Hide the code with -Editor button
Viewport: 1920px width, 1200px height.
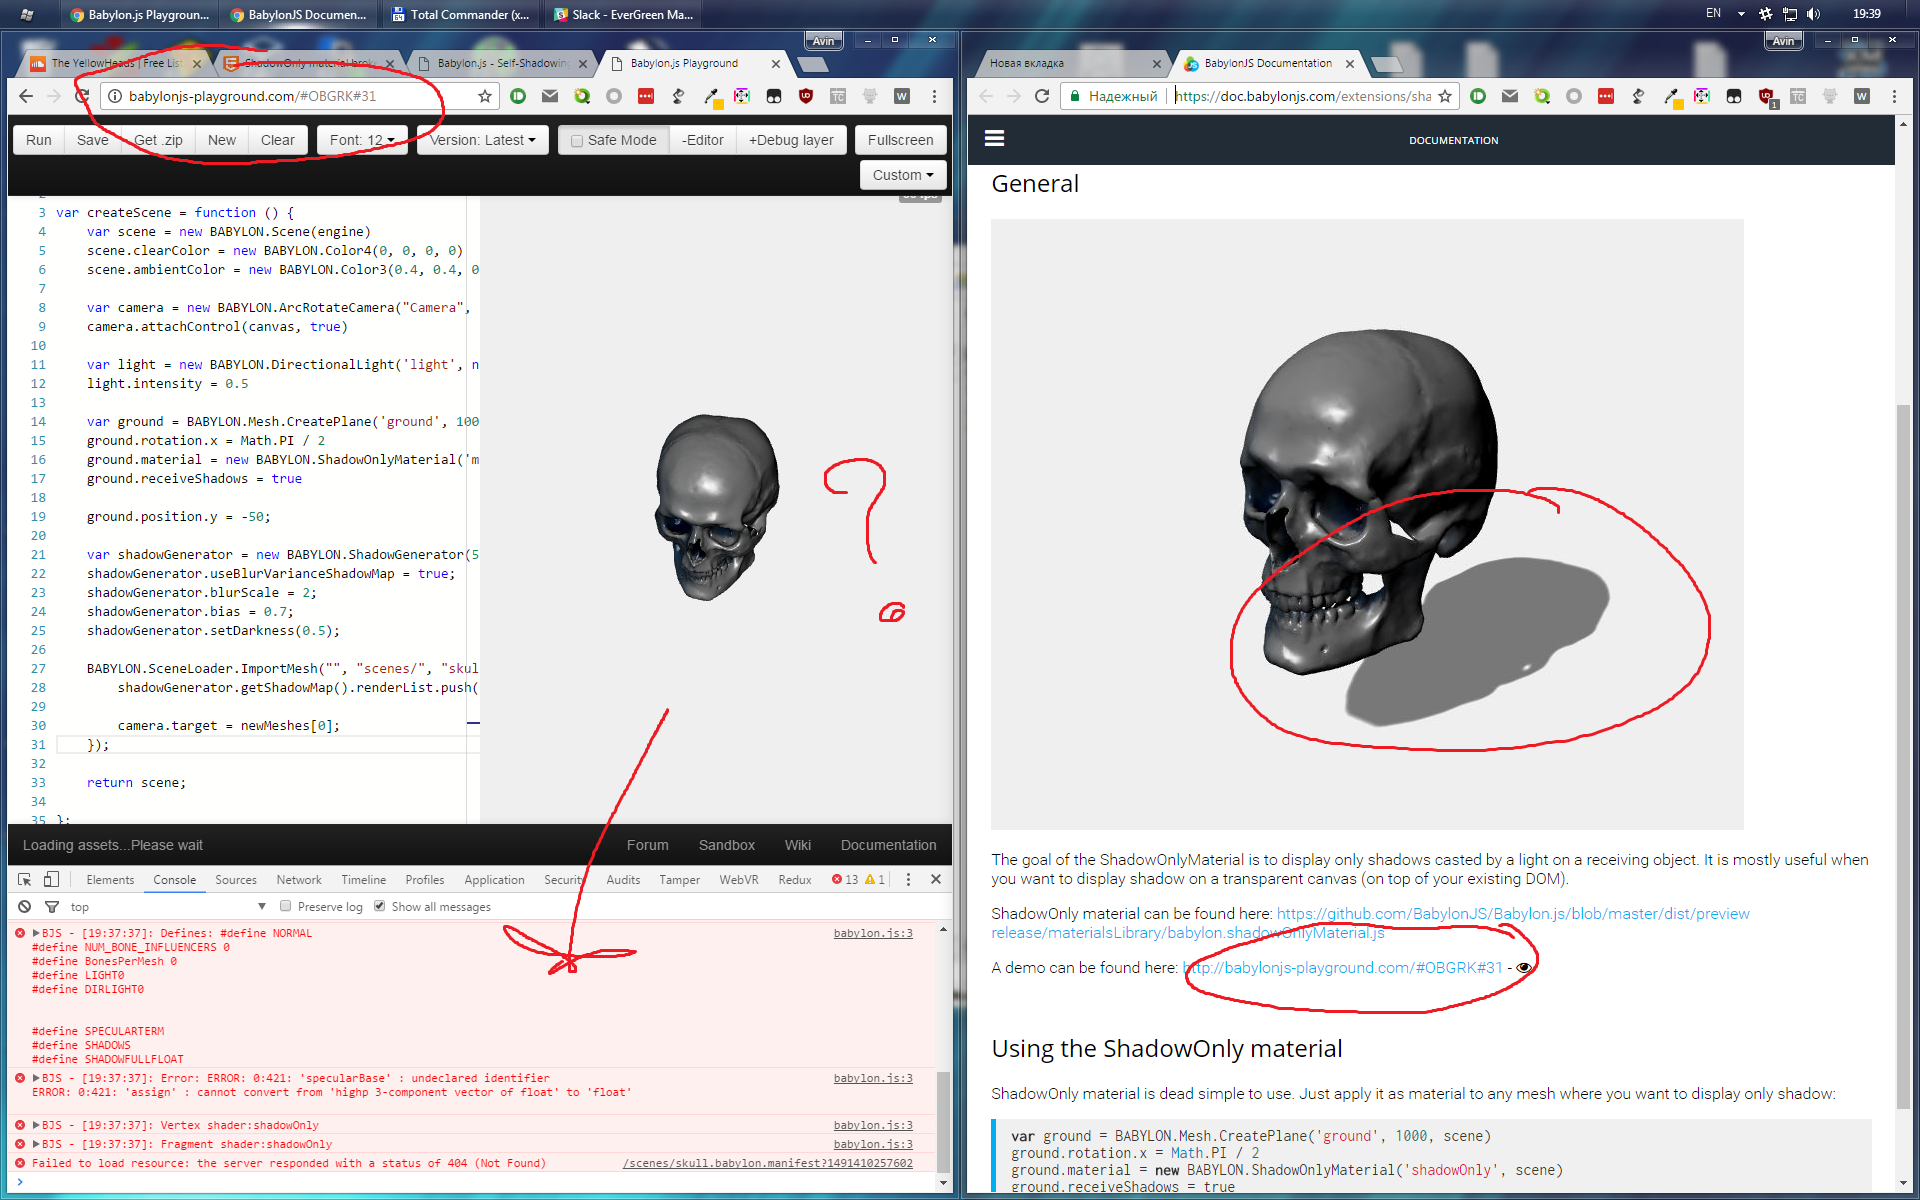pyautogui.click(x=703, y=140)
